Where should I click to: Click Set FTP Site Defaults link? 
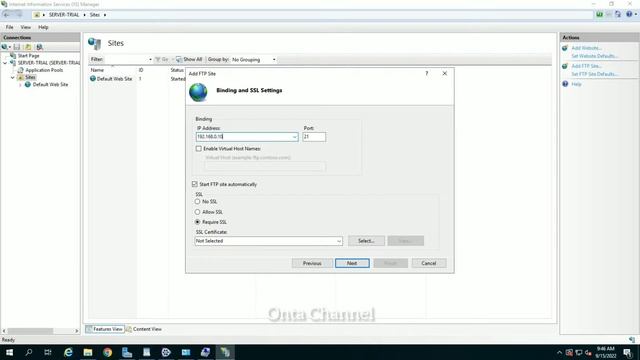coord(595,74)
